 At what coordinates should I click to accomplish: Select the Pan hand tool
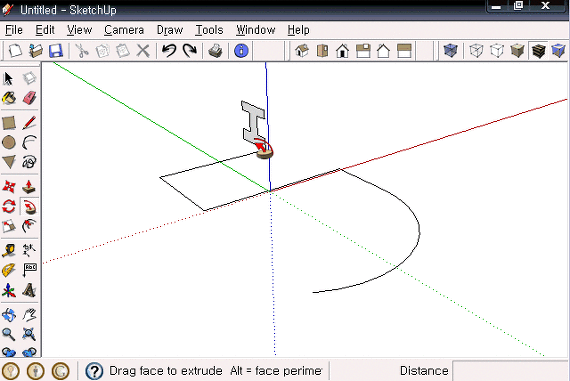(x=29, y=315)
